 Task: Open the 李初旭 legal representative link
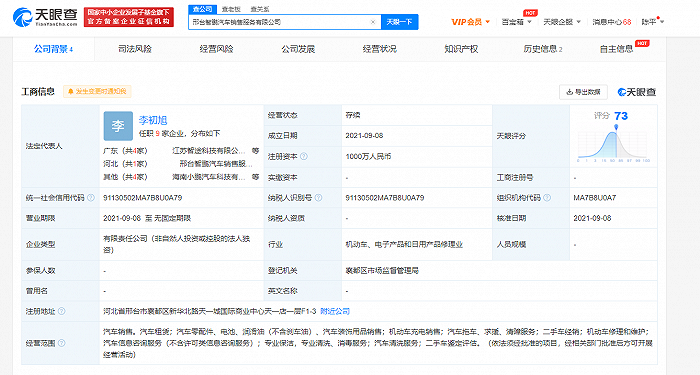pos(153,120)
